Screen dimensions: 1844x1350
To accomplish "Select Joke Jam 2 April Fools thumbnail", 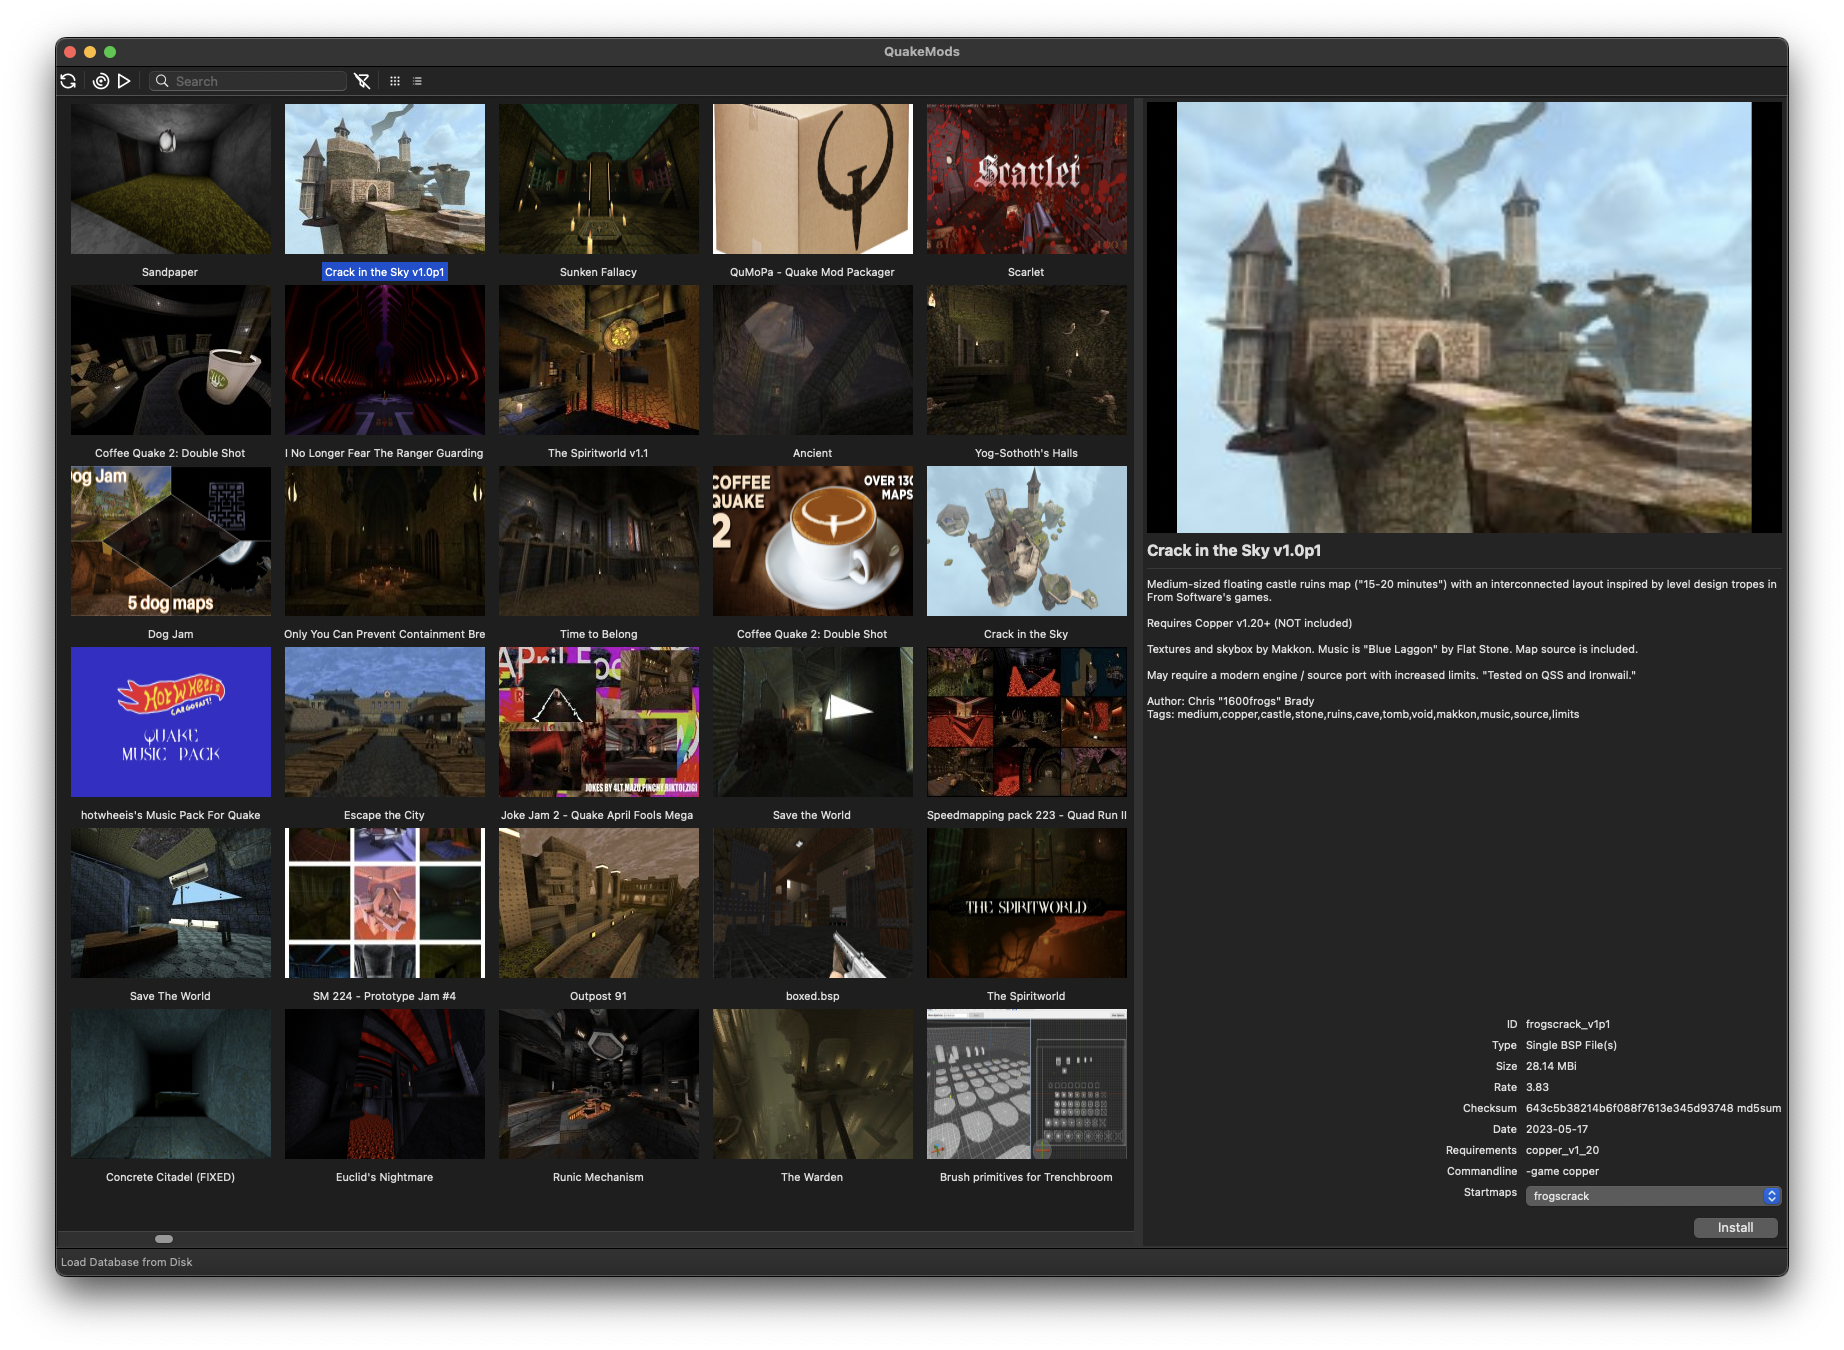I will pos(598,722).
